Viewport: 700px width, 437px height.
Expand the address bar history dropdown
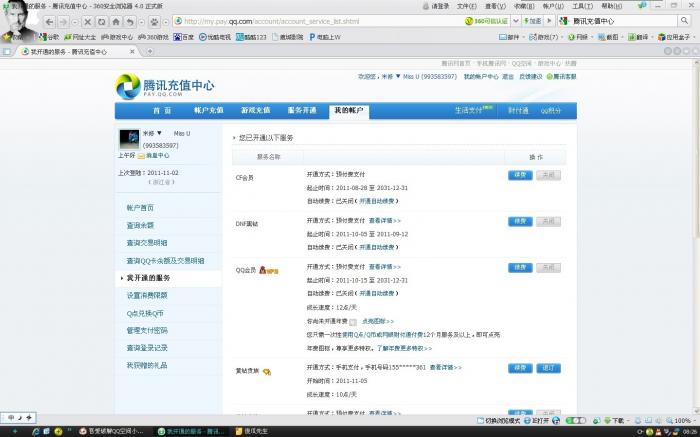pyautogui.click(x=516, y=21)
